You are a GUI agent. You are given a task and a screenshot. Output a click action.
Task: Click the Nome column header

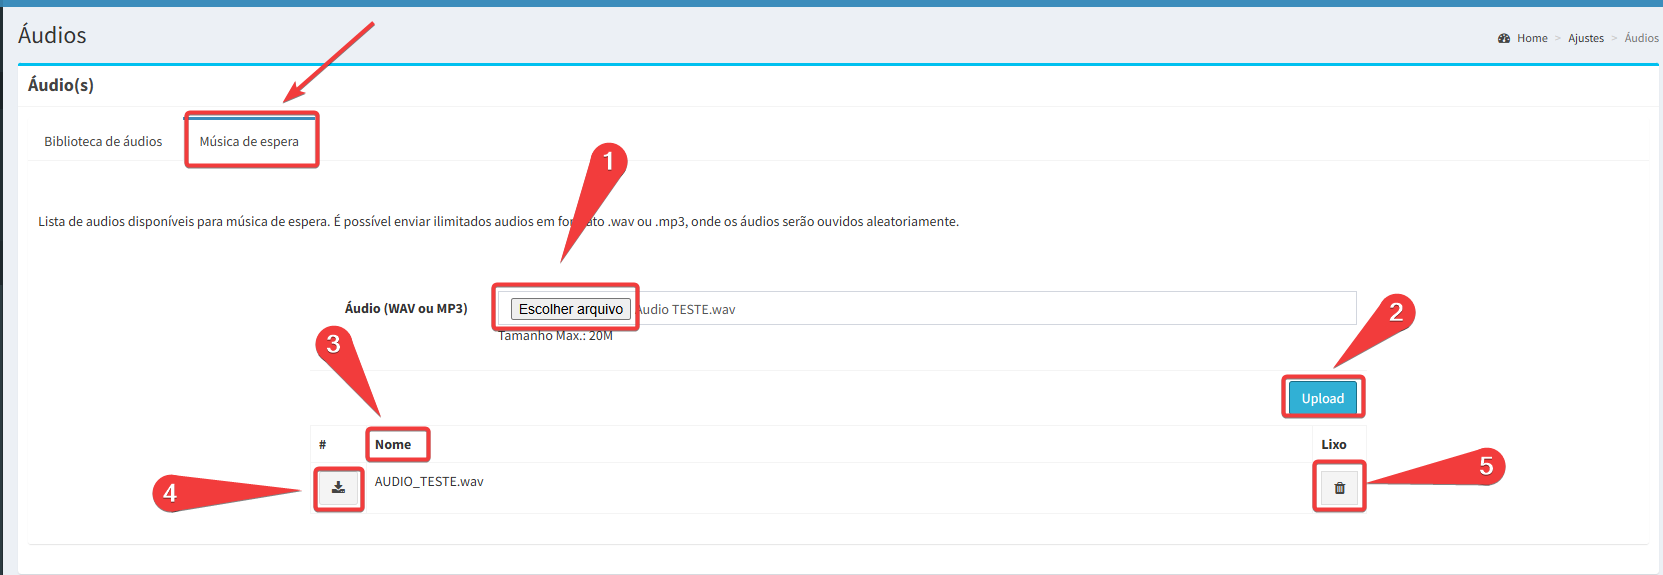(x=393, y=445)
